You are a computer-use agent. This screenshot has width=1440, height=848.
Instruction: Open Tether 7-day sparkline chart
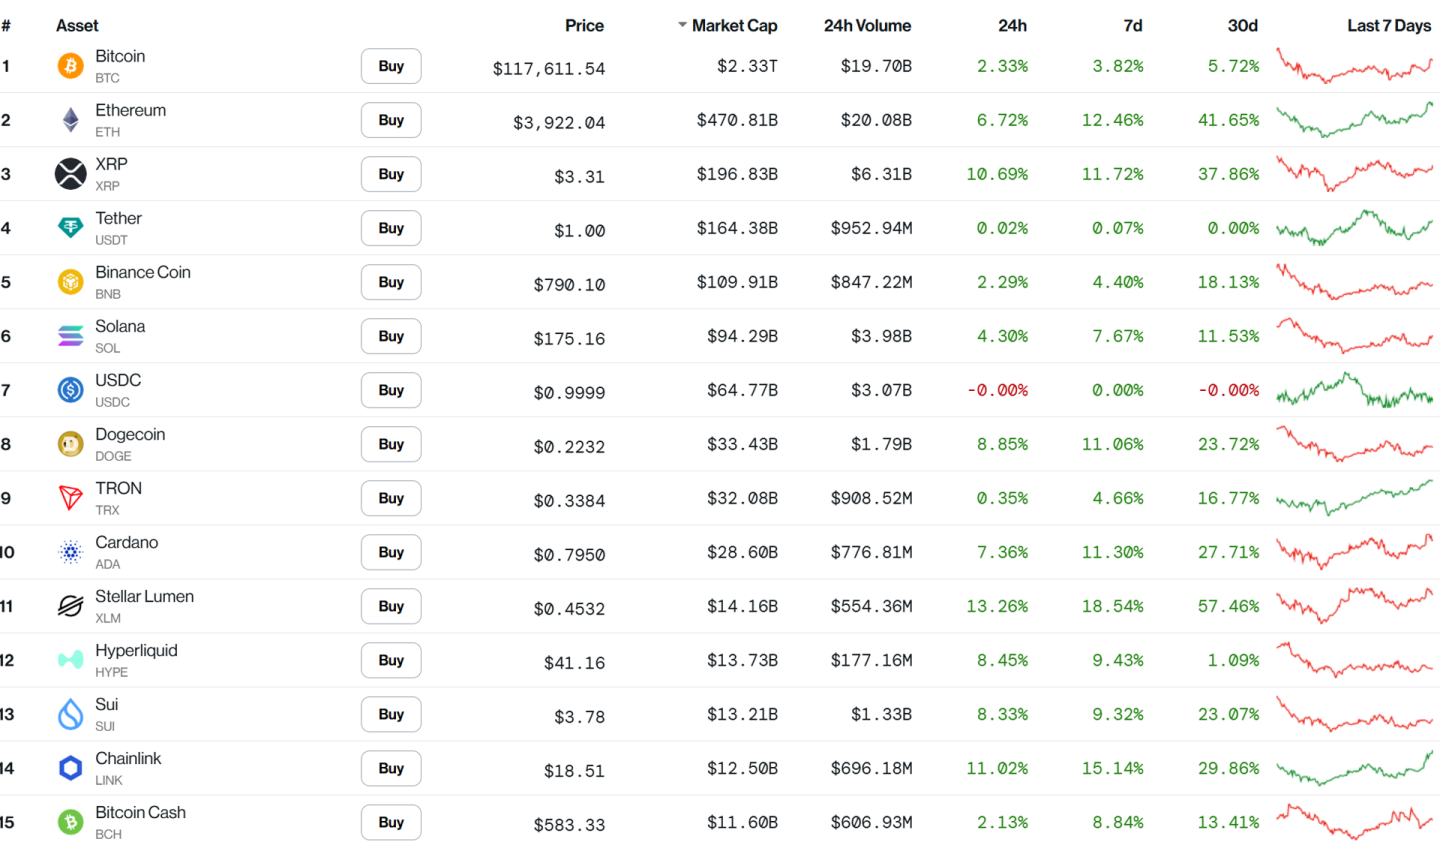point(1355,228)
